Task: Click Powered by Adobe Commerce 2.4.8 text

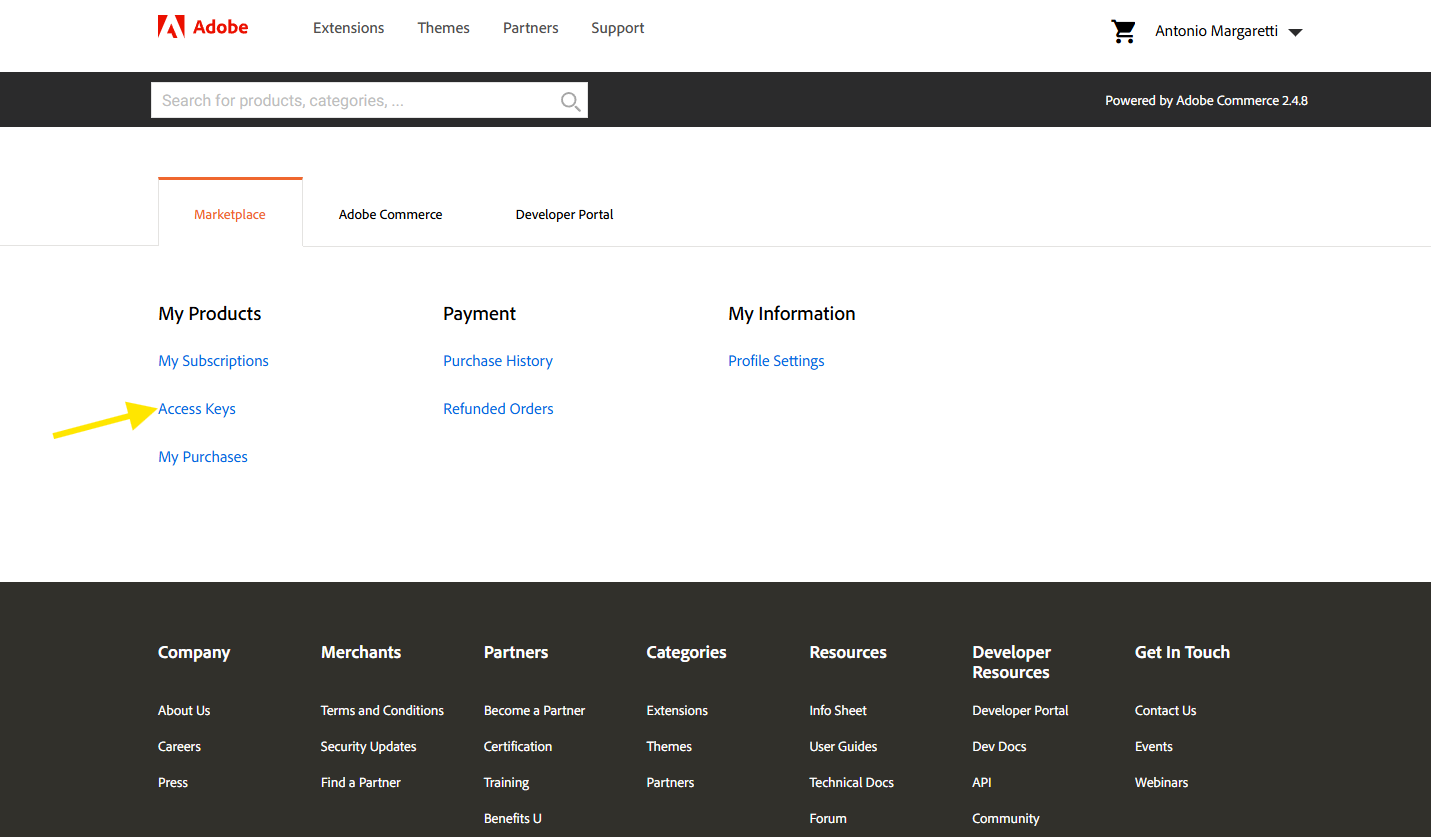Action: [1206, 100]
